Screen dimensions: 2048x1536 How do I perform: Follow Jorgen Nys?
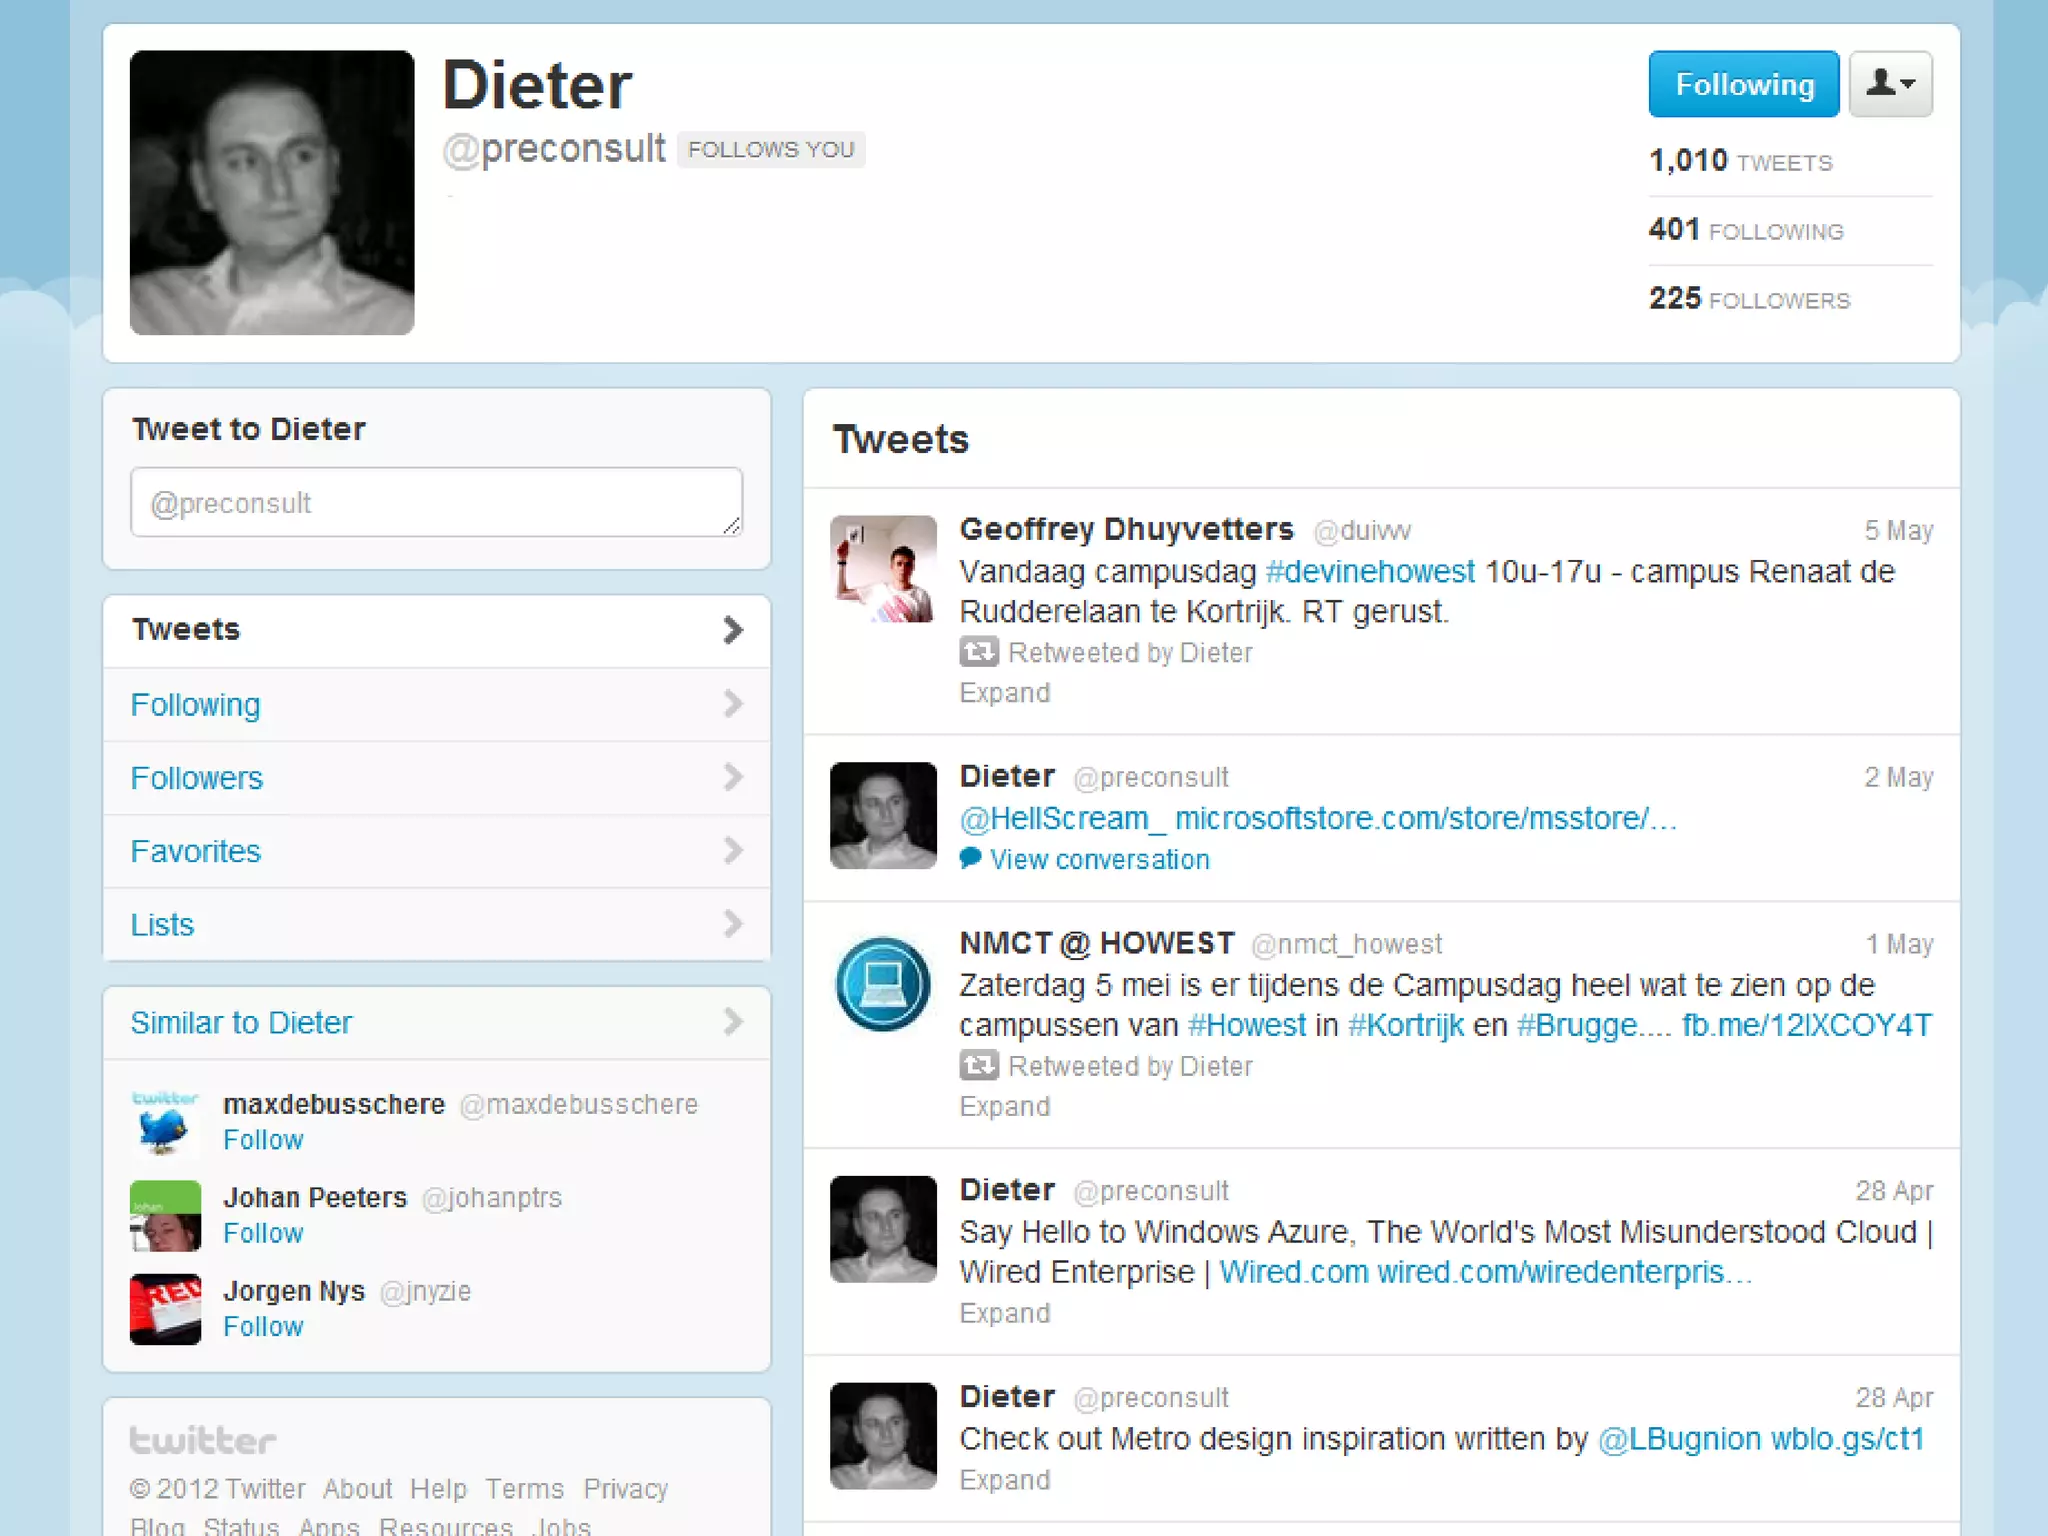point(263,1326)
